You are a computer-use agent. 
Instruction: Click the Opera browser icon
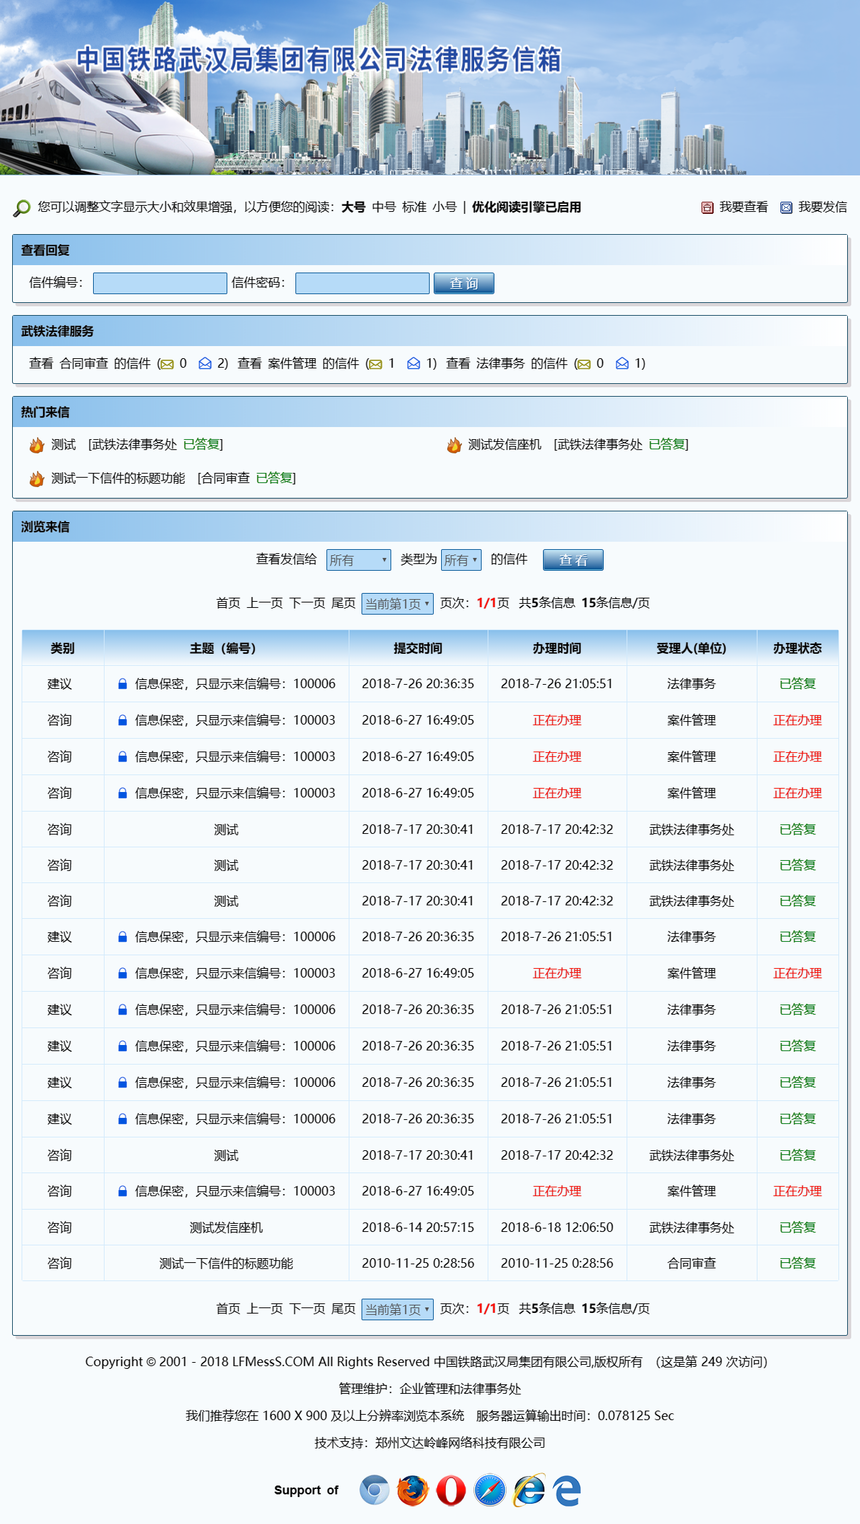coord(451,1490)
